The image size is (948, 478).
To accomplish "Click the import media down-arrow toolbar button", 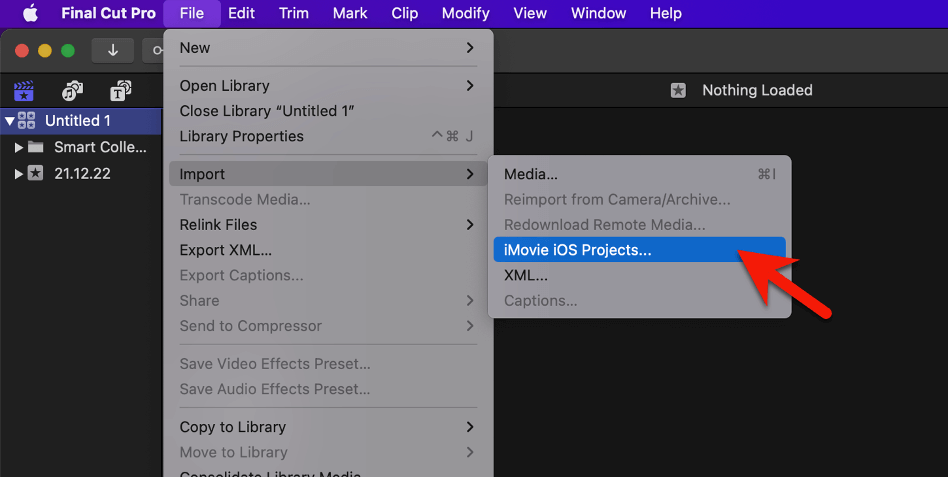I will [112, 51].
